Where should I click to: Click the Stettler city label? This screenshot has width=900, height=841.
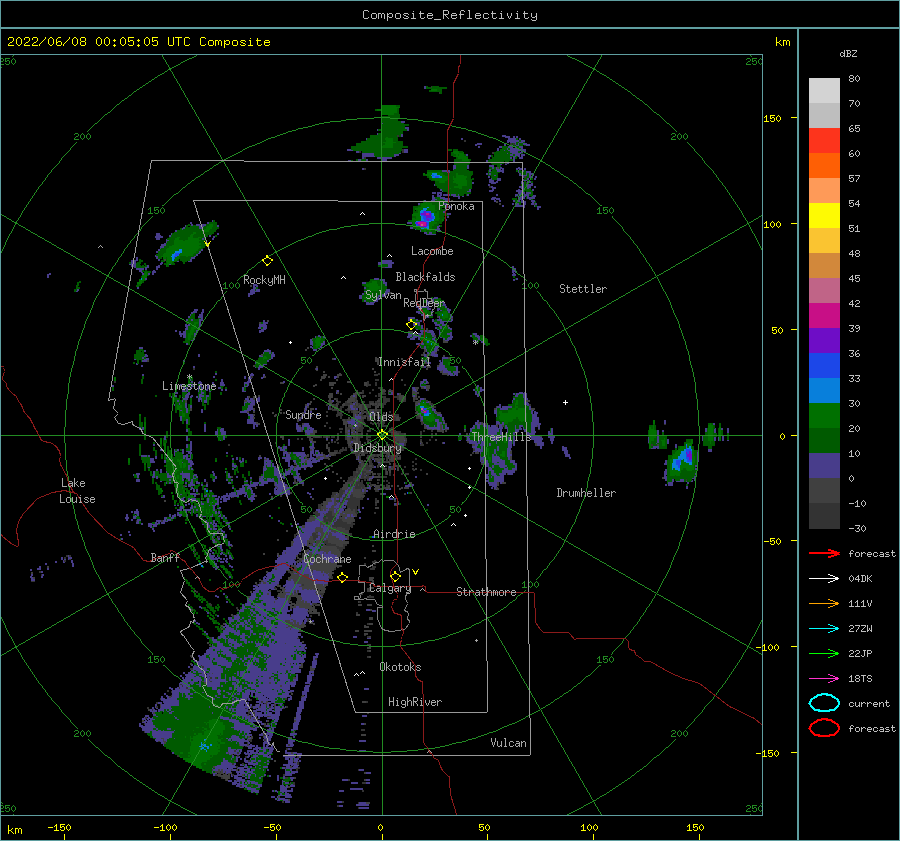point(583,289)
